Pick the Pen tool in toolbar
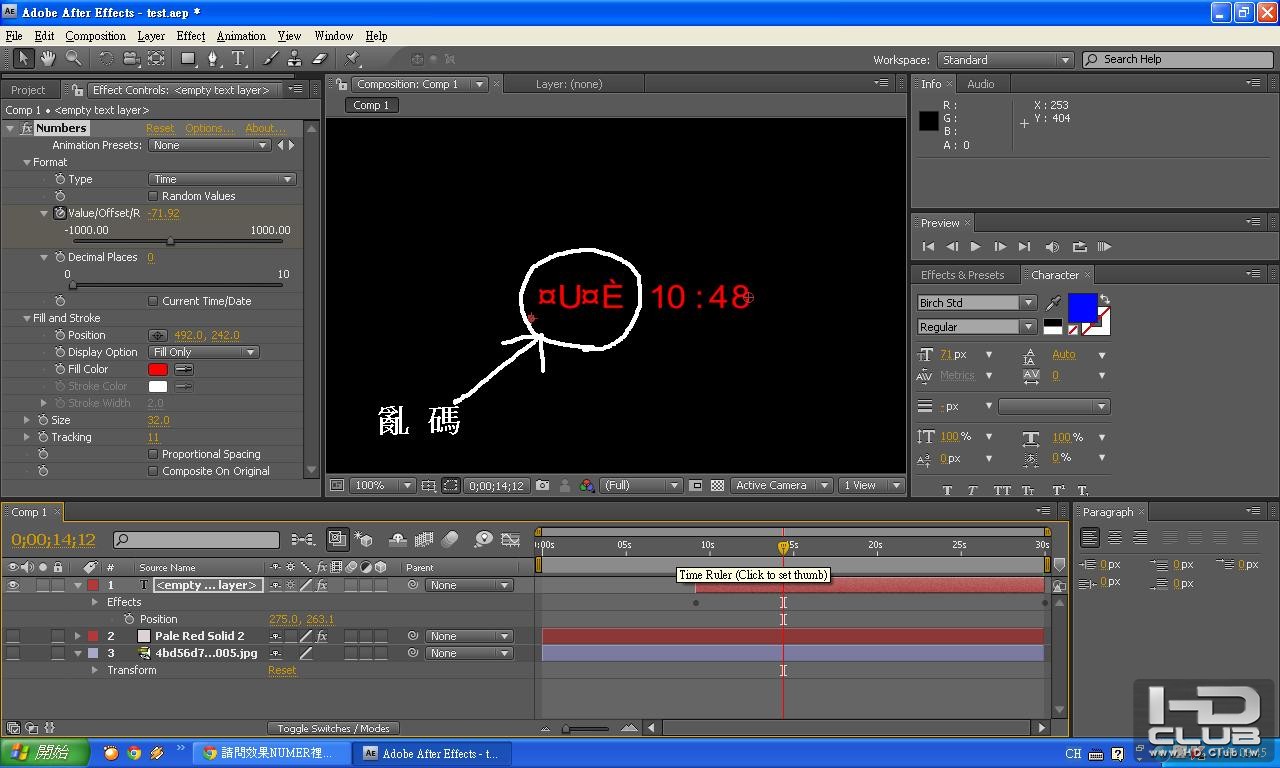This screenshot has width=1280, height=768. tap(213, 59)
